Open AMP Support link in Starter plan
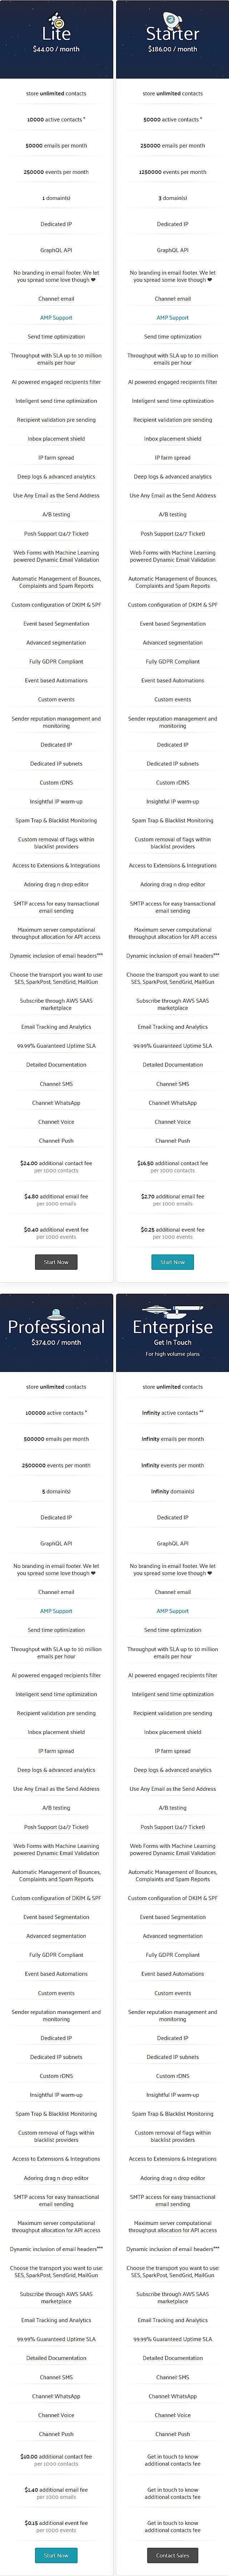The height and width of the screenshot is (2576, 229). click(172, 317)
